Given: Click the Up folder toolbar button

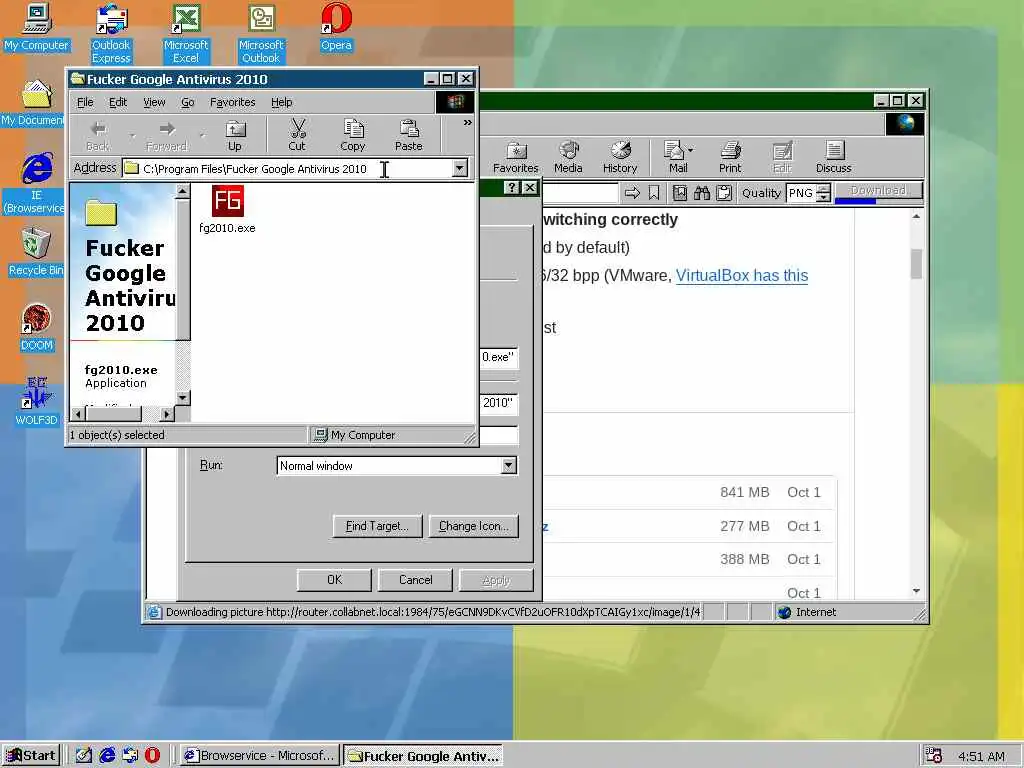Looking at the screenshot, I should 234,136.
